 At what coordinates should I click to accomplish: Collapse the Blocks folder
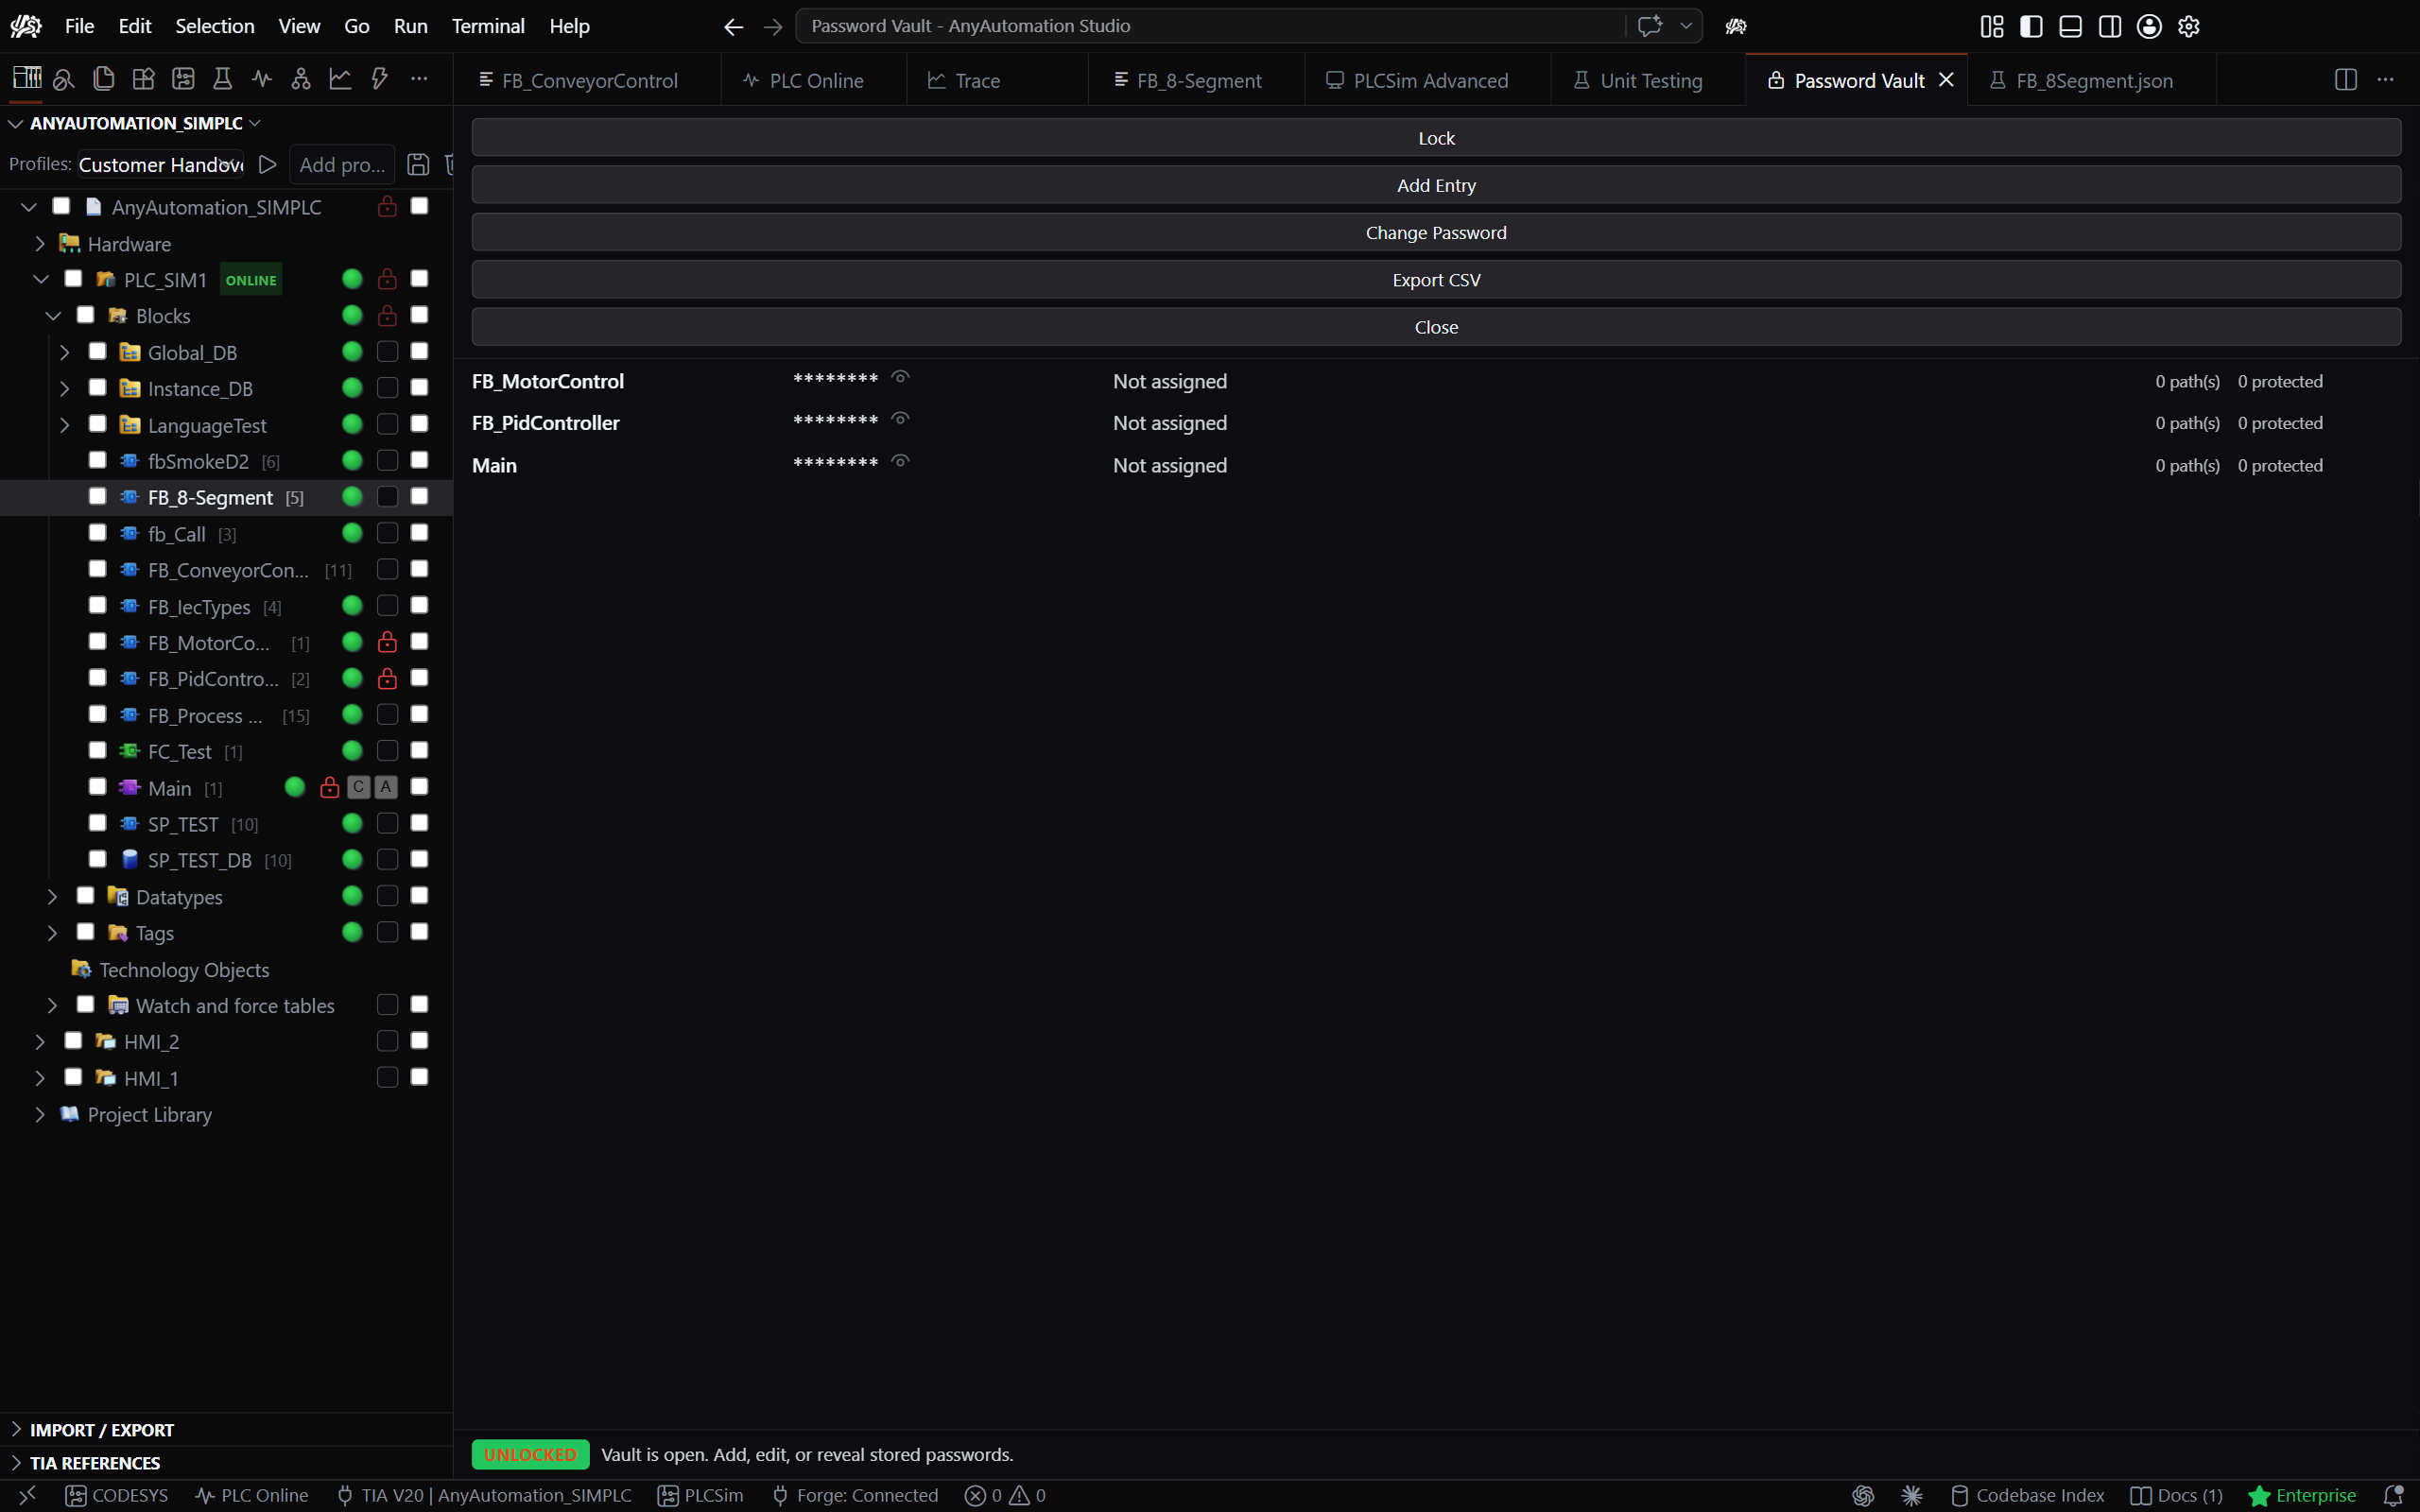[x=53, y=316]
